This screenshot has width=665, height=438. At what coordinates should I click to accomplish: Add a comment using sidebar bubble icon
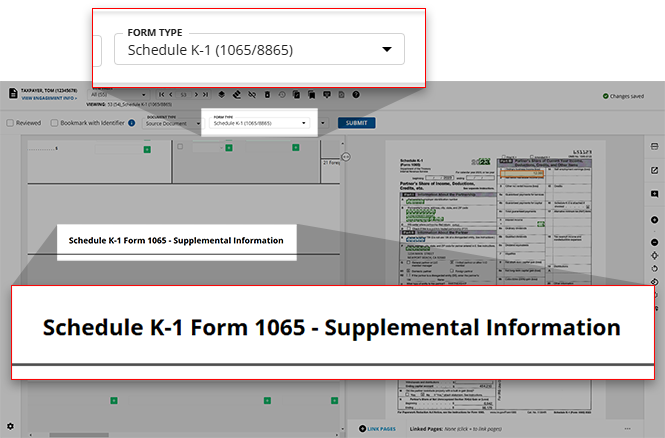pyautogui.click(x=654, y=194)
